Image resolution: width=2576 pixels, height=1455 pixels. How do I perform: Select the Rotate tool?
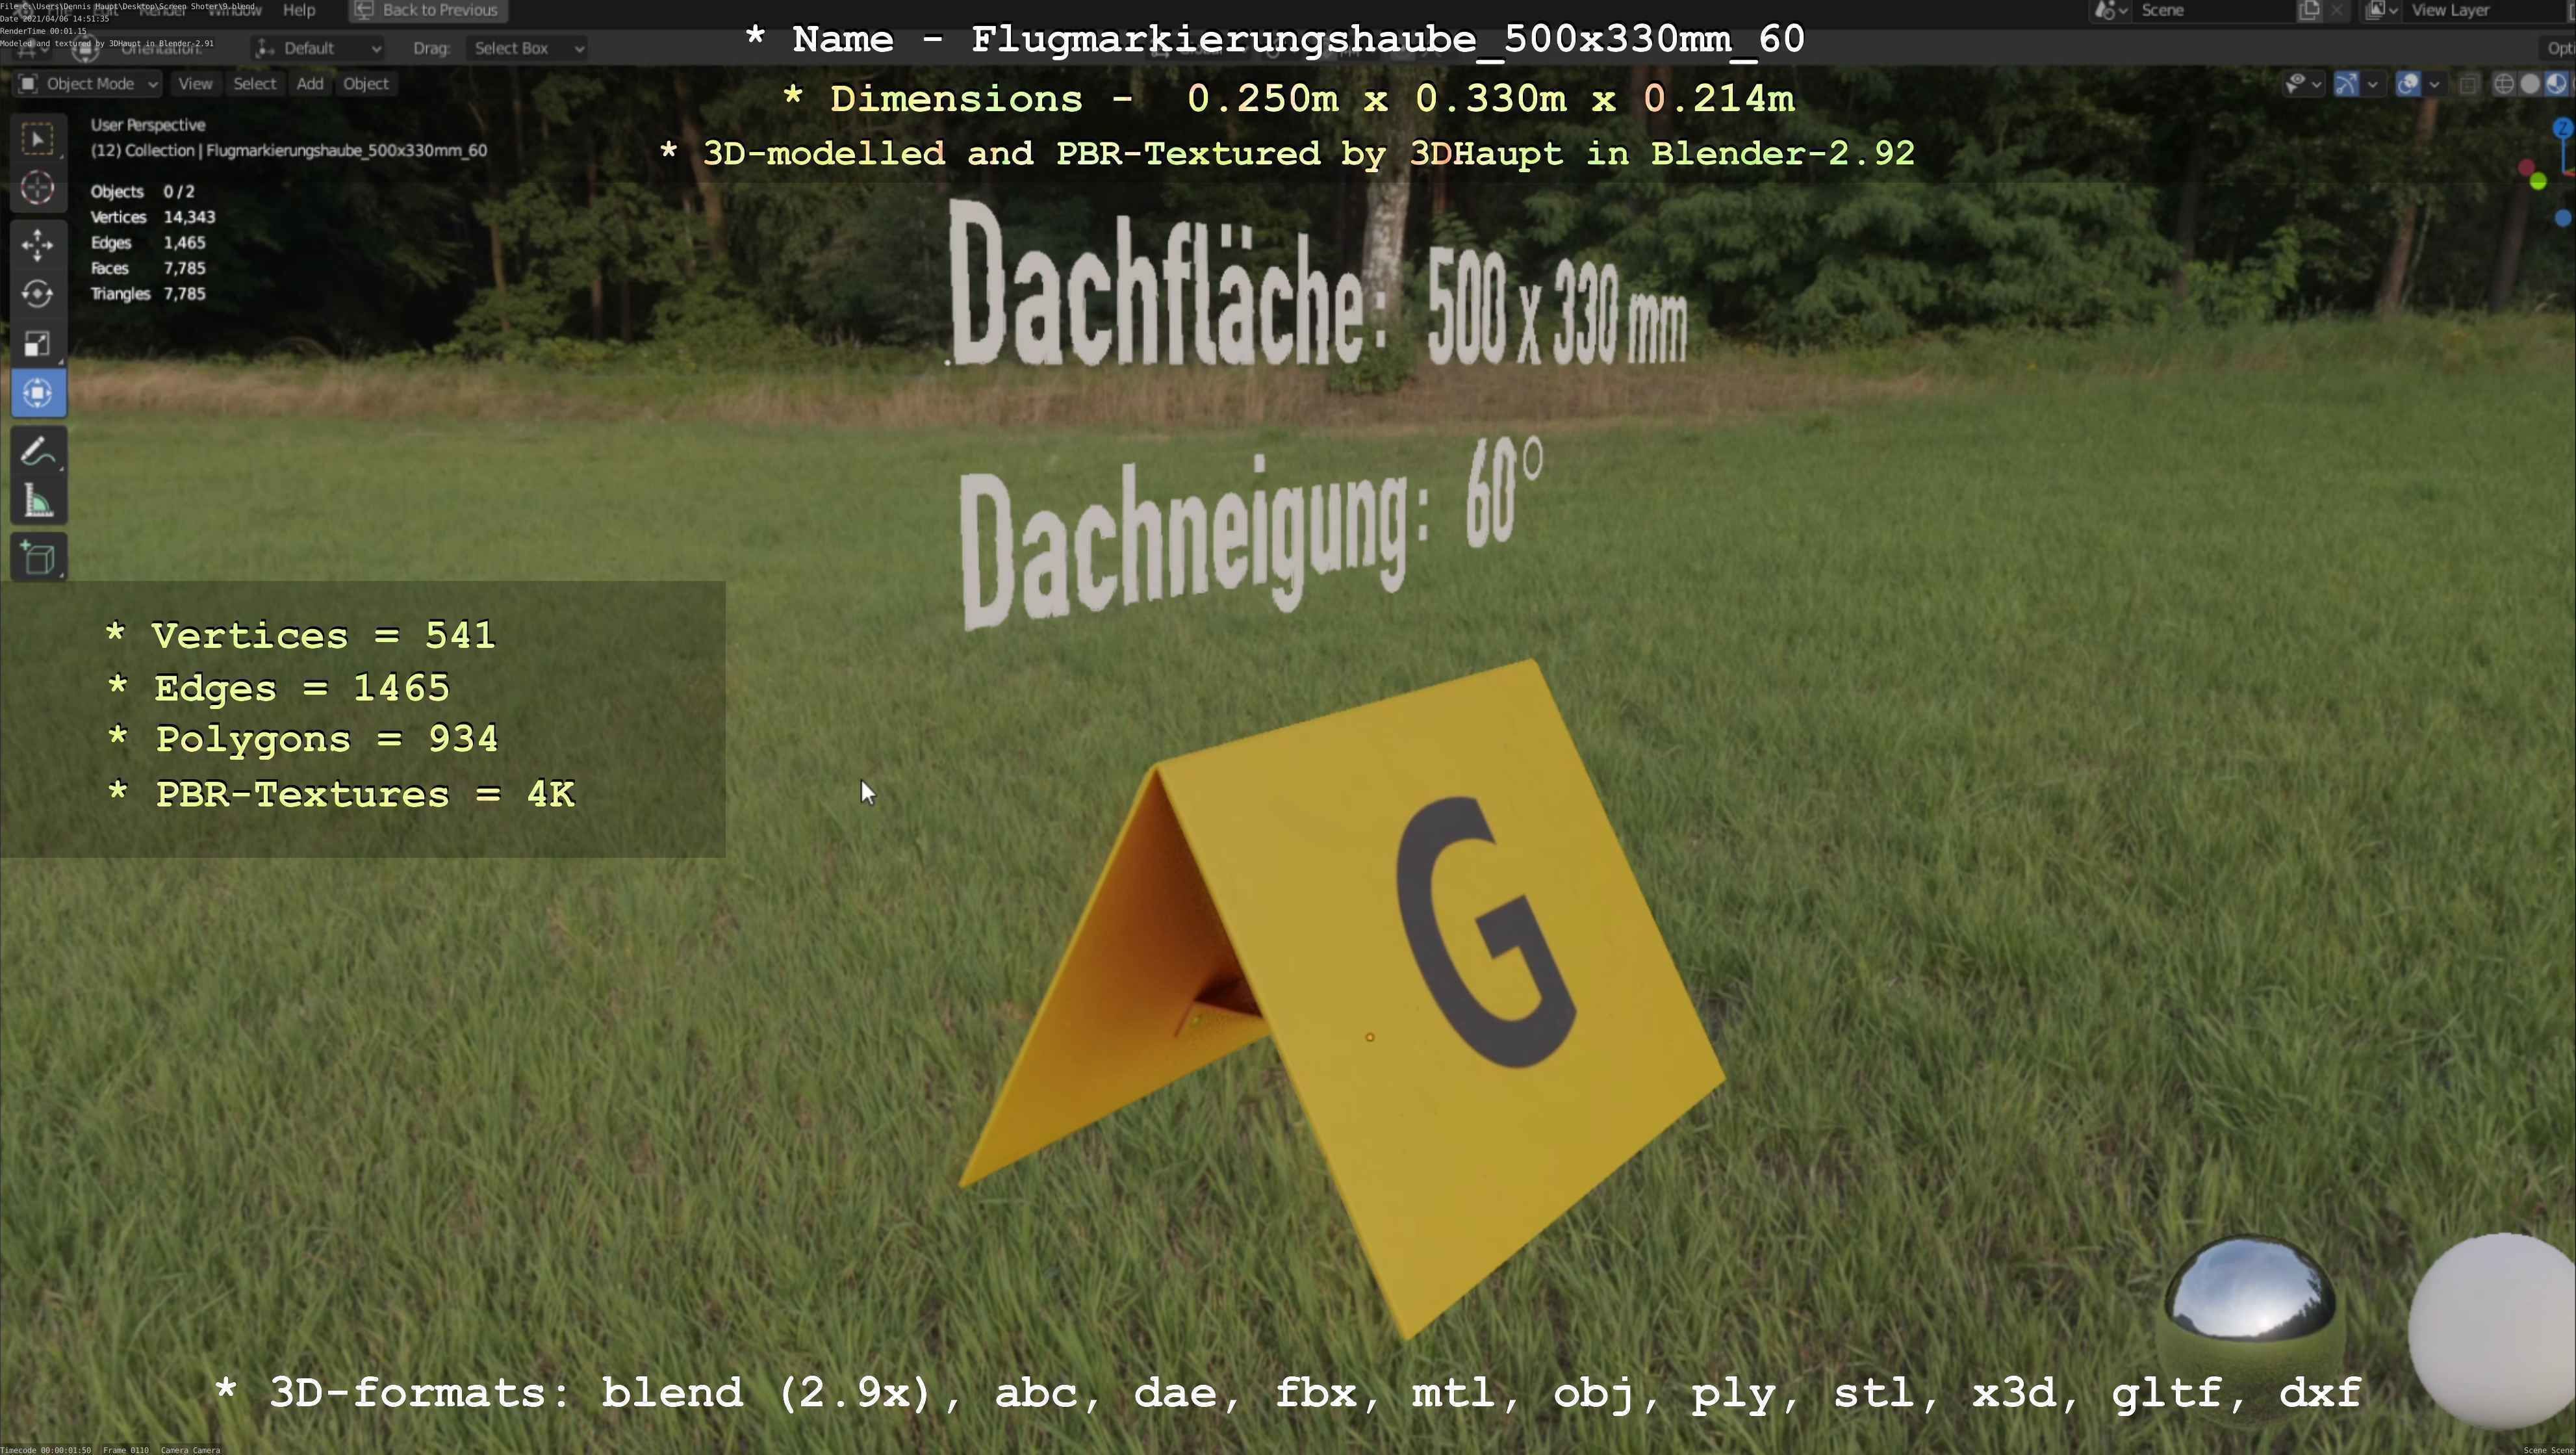click(38, 294)
